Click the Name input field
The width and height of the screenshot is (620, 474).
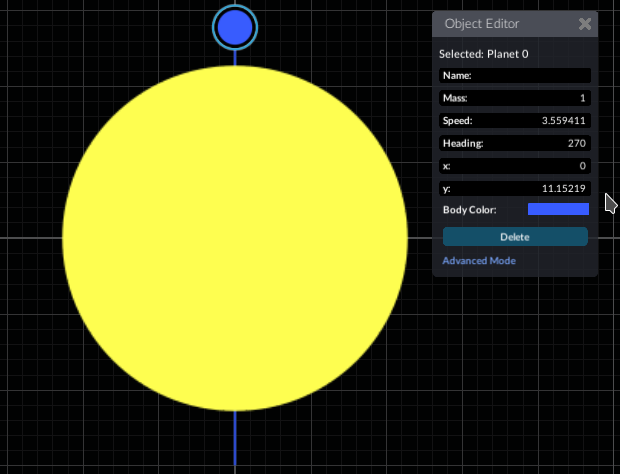530,75
